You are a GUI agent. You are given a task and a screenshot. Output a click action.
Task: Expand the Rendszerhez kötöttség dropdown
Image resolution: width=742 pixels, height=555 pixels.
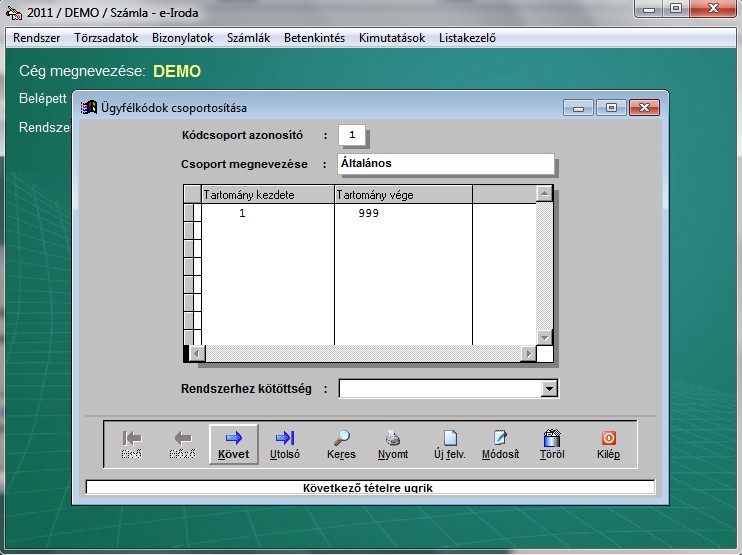[x=548, y=389]
